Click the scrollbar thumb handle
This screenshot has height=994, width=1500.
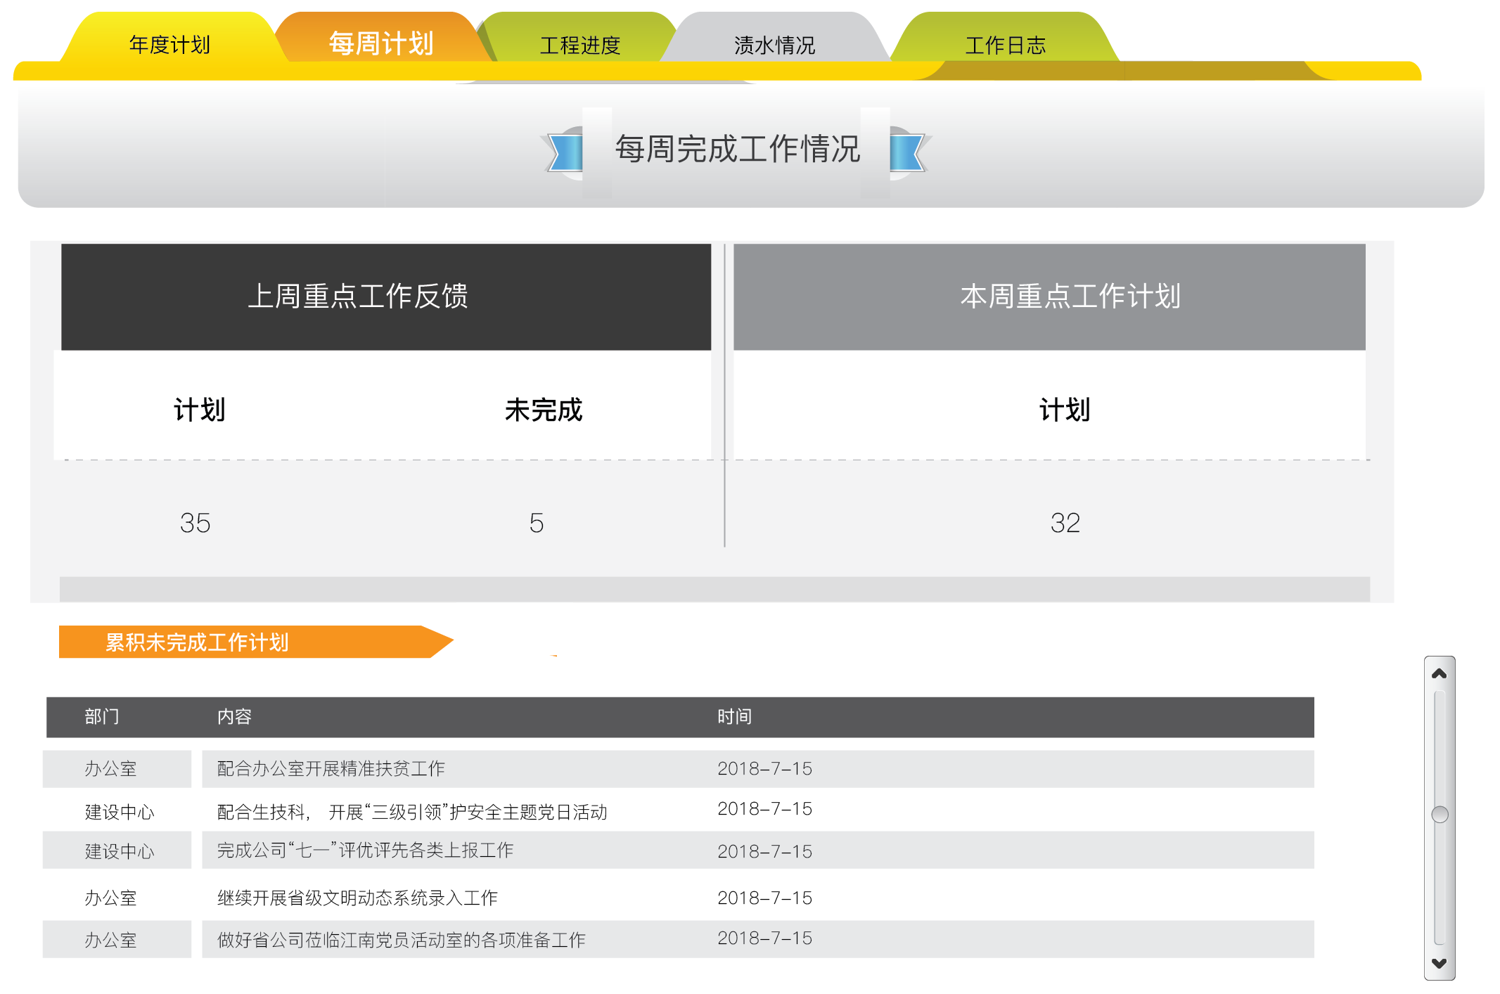coord(1440,814)
